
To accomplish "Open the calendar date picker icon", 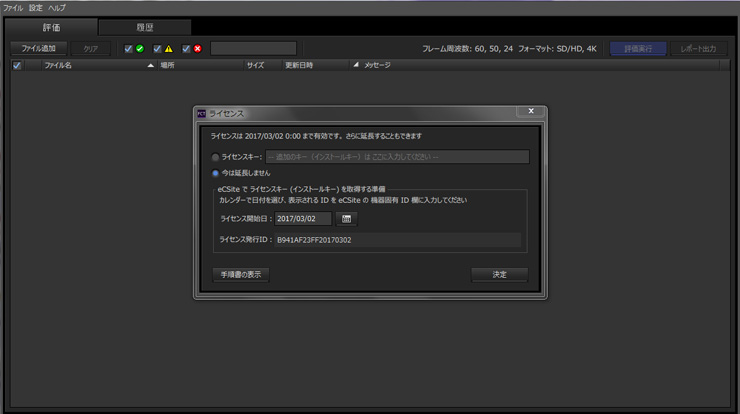I will [346, 219].
